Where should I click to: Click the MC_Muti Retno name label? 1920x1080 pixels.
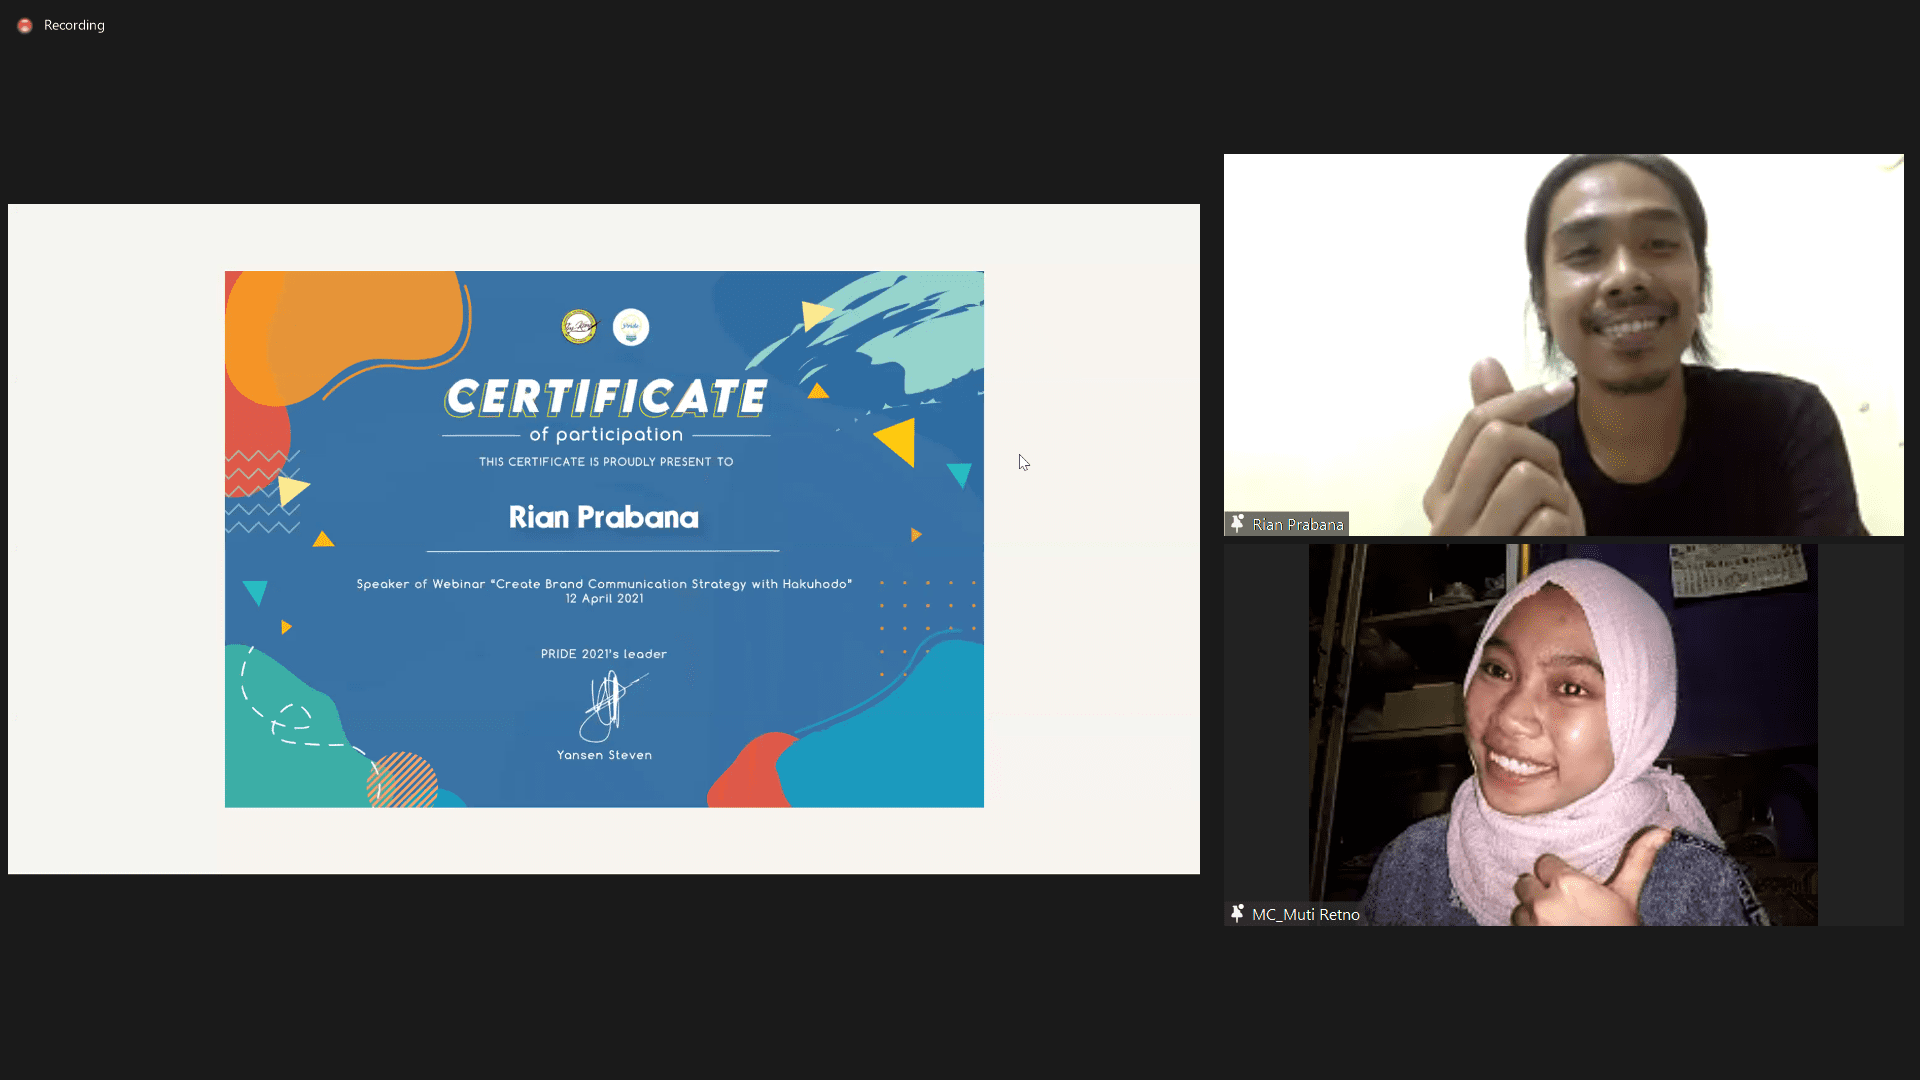(1305, 914)
